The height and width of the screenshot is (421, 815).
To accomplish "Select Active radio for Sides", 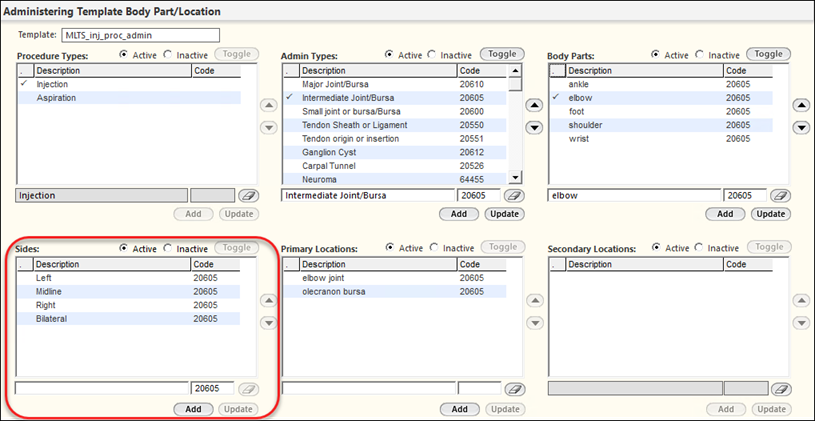I will click(x=123, y=248).
